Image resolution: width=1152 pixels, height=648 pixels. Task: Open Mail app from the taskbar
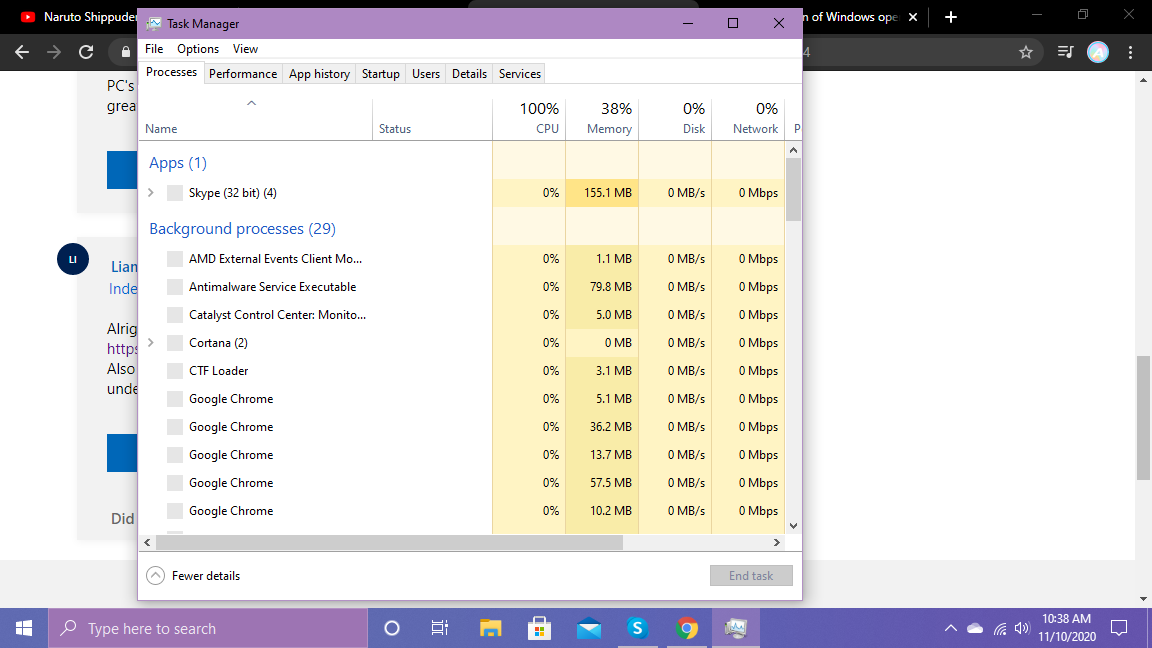tap(588, 628)
